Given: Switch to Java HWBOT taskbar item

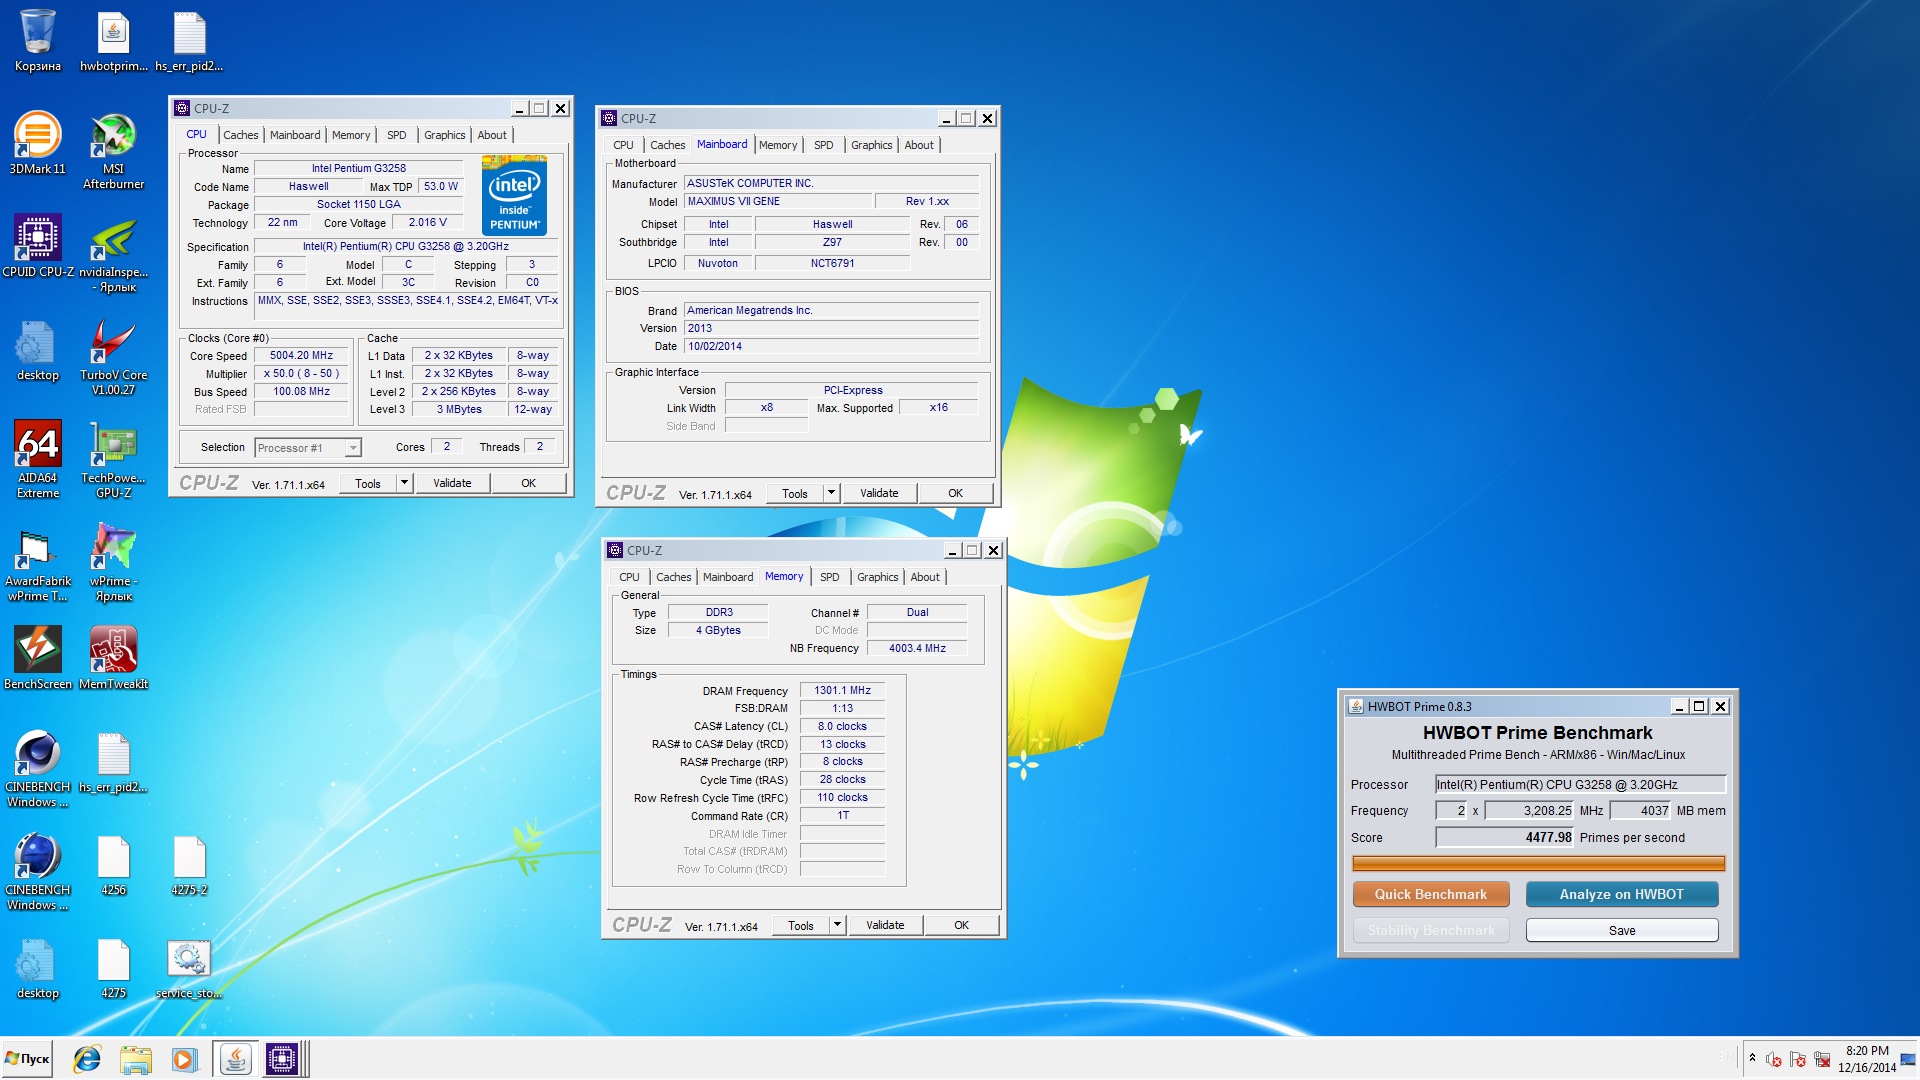Looking at the screenshot, I should 235,1059.
